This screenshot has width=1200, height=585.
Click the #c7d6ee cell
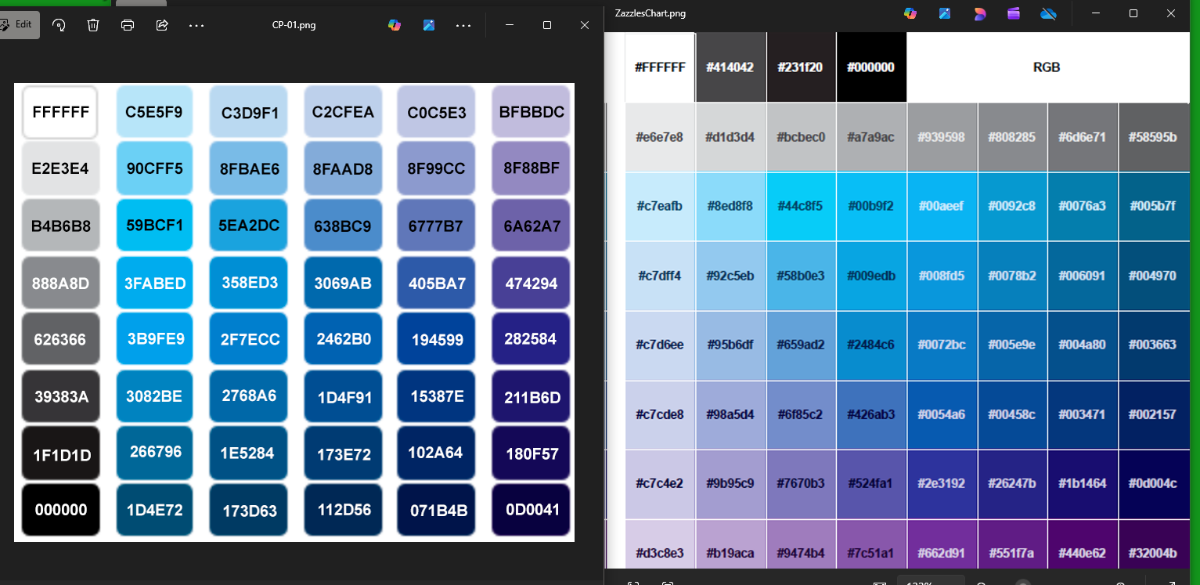click(x=660, y=345)
